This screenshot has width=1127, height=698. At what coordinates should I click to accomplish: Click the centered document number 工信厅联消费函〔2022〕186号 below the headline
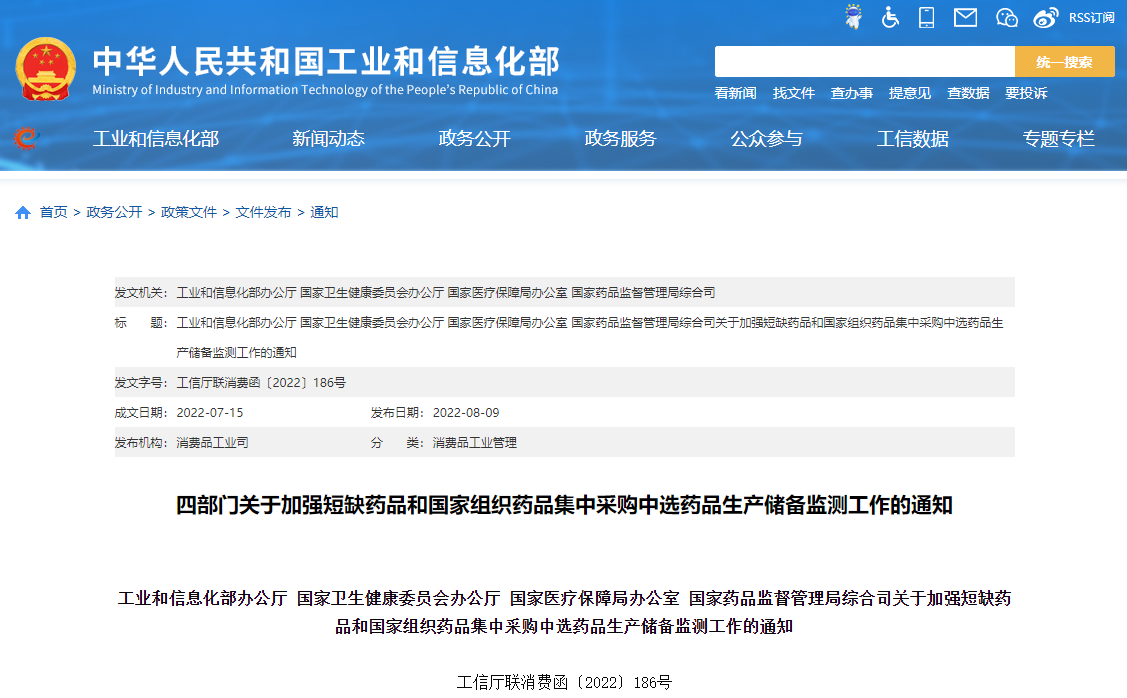(x=564, y=682)
